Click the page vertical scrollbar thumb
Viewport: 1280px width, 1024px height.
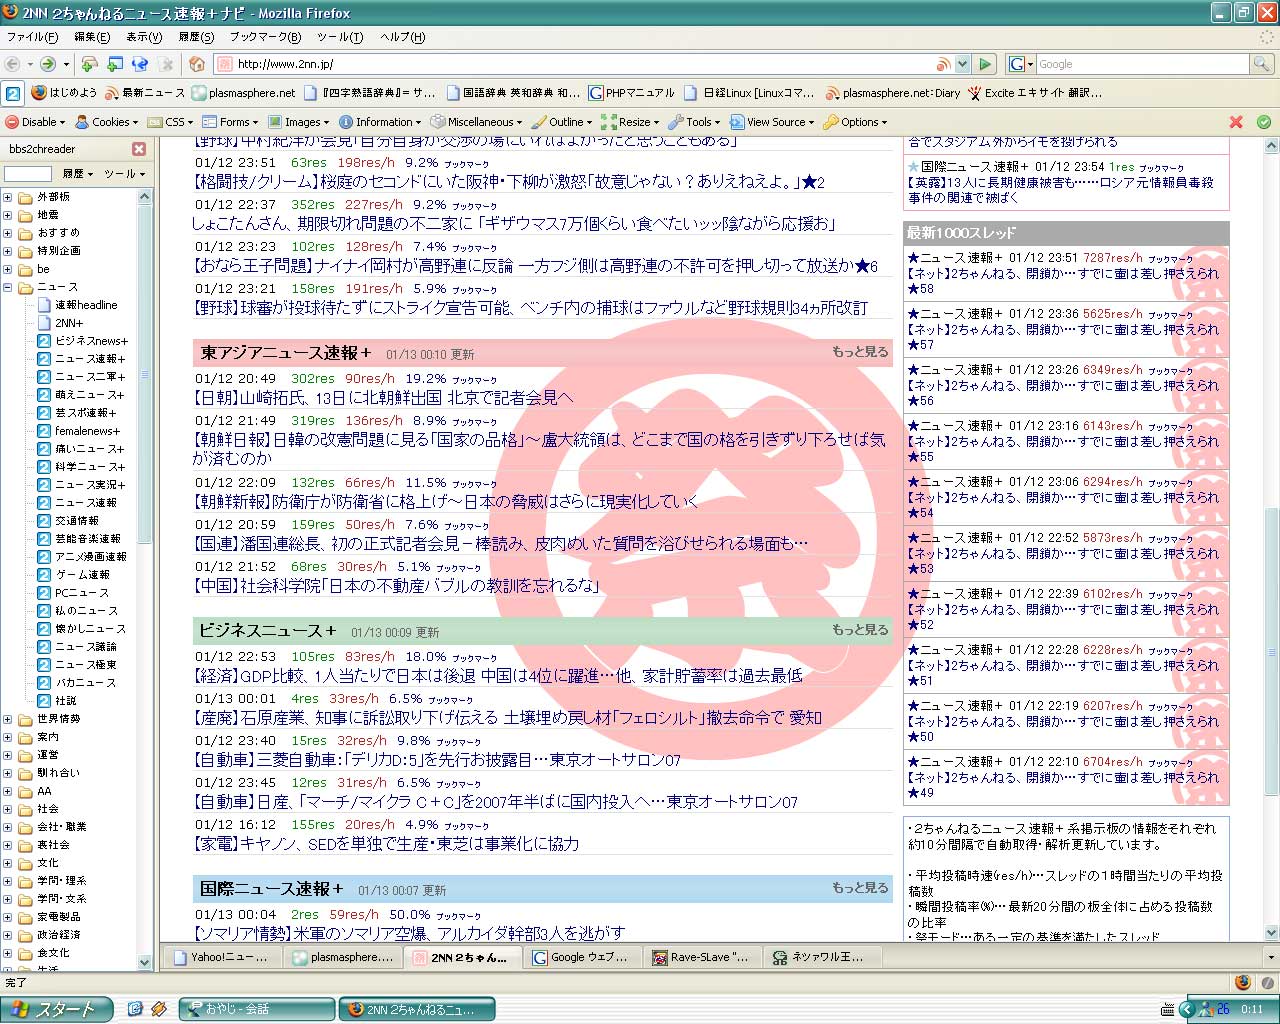click(x=1271, y=650)
